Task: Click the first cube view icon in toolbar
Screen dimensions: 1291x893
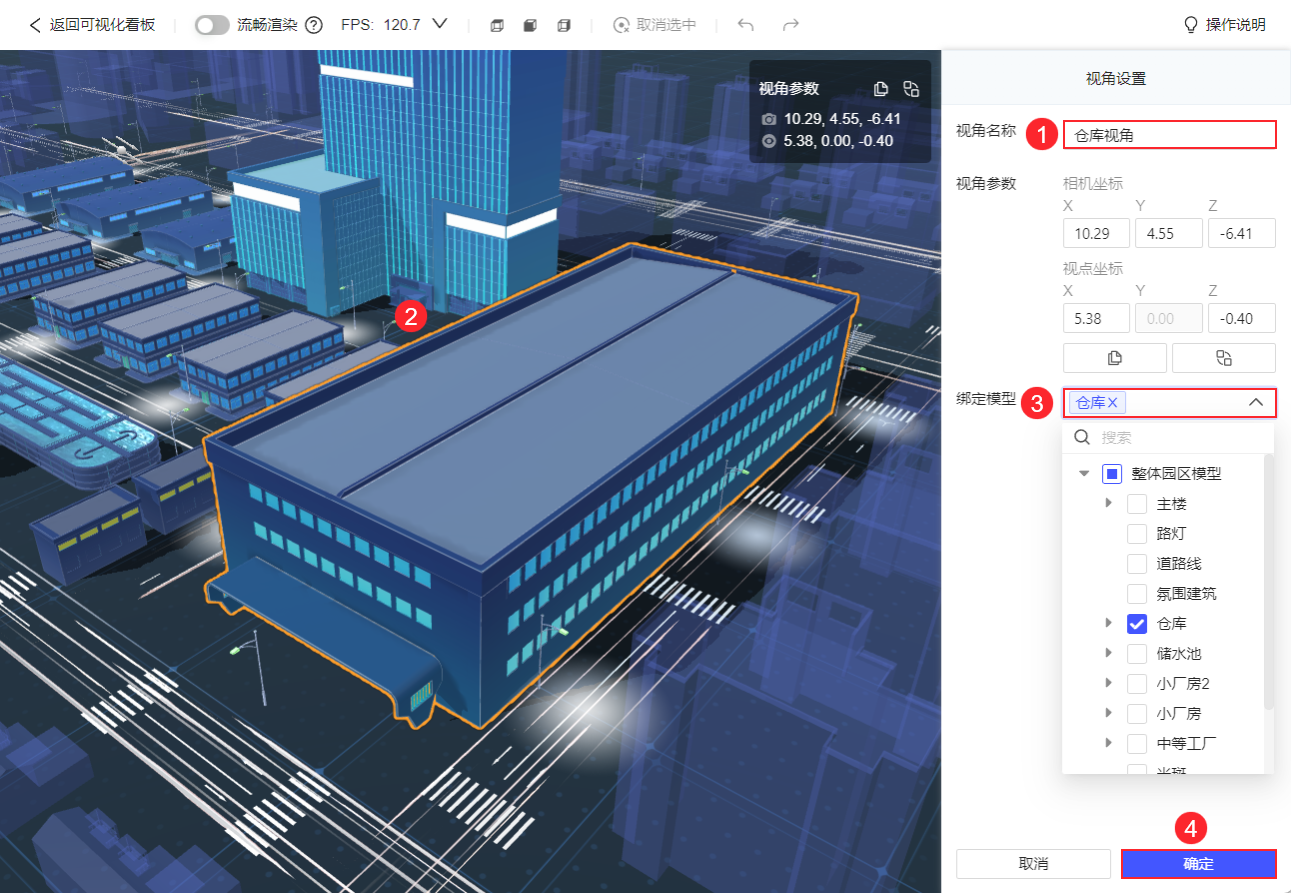Action: [x=497, y=25]
